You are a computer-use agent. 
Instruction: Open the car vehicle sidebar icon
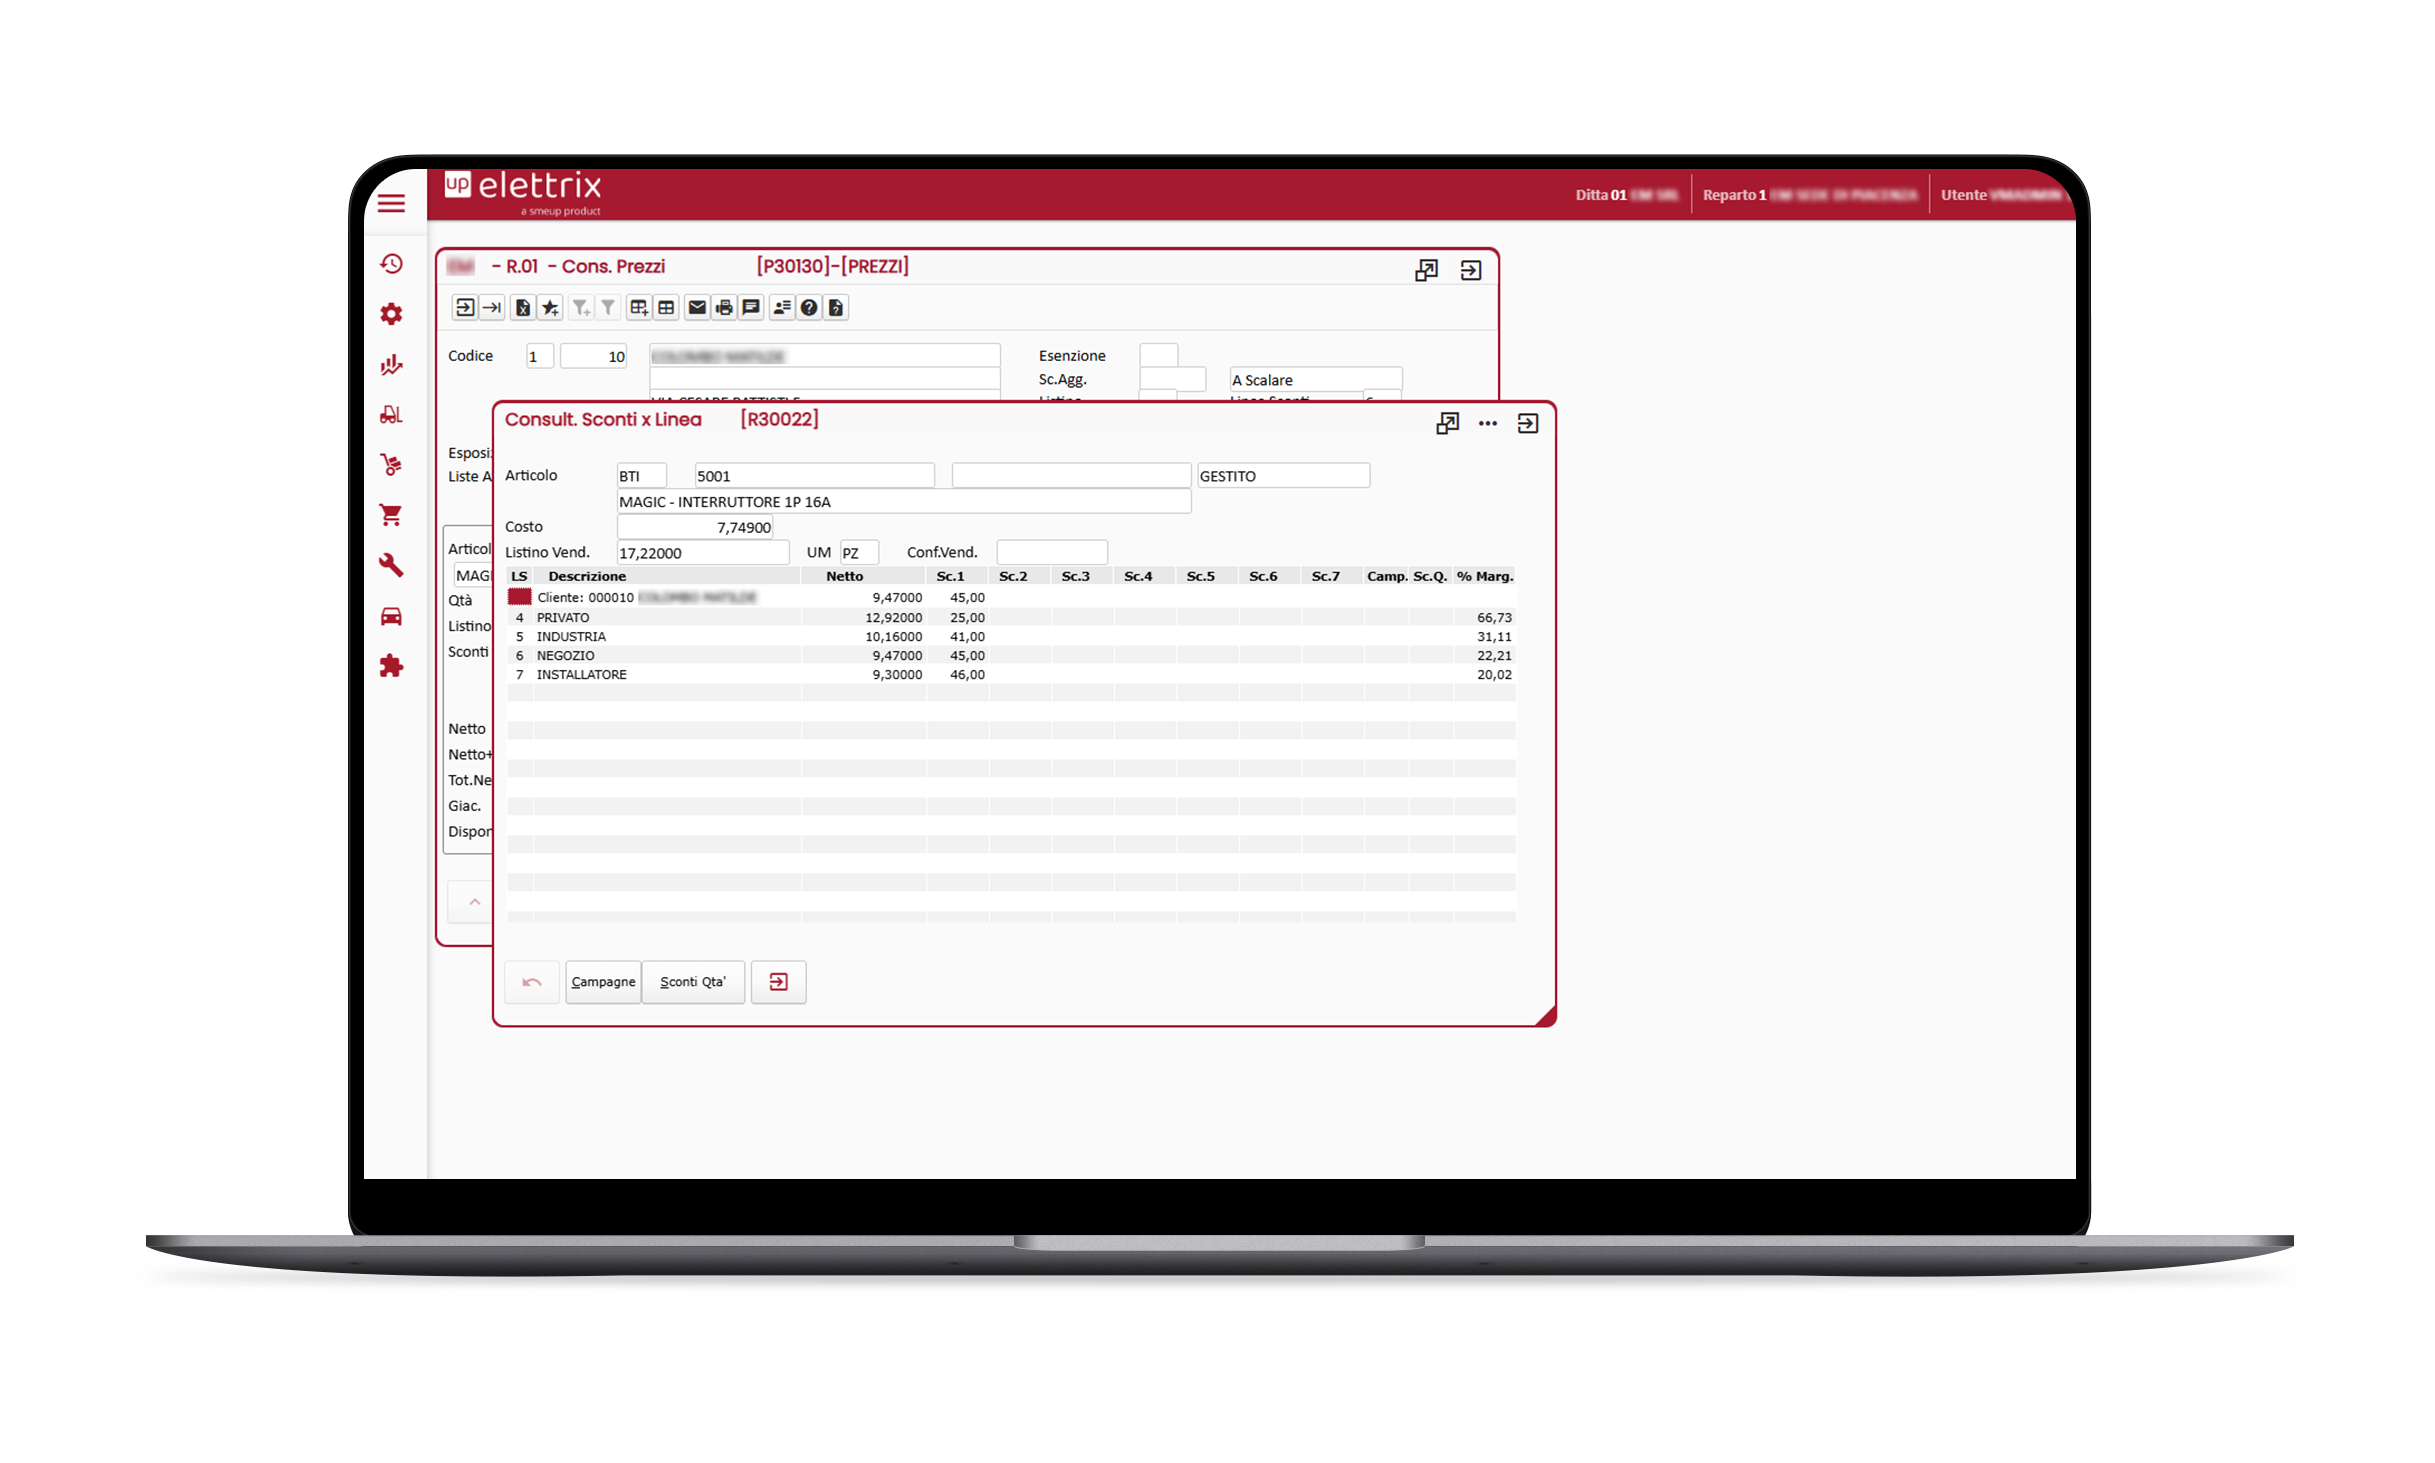pos(391,616)
